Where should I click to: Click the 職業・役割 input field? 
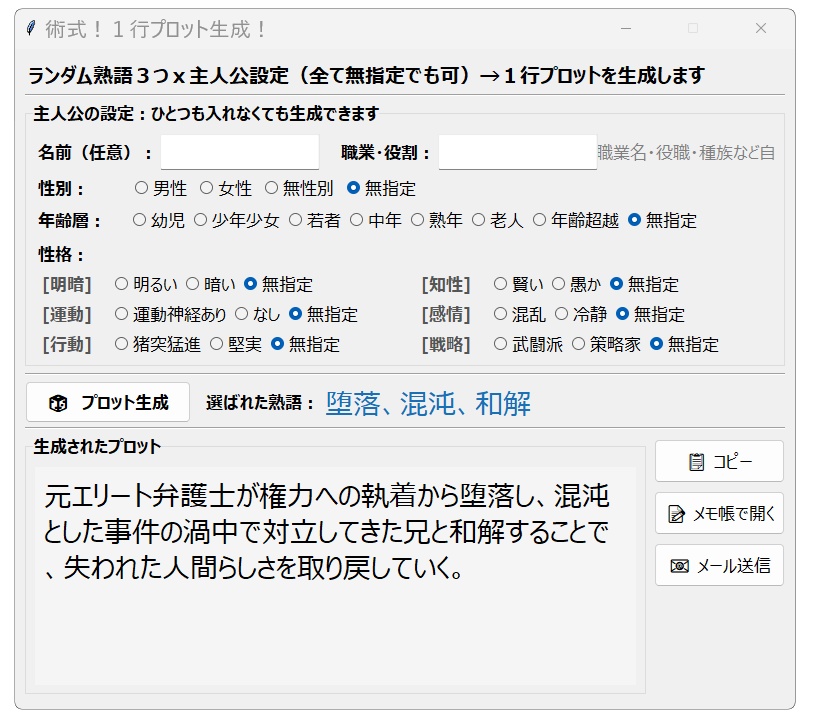[516, 151]
